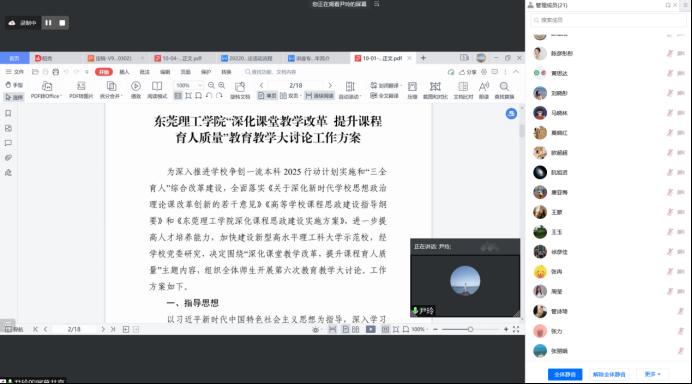
Task: Rotate page counter-clockwise arrow icon
Action: tap(209, 95)
